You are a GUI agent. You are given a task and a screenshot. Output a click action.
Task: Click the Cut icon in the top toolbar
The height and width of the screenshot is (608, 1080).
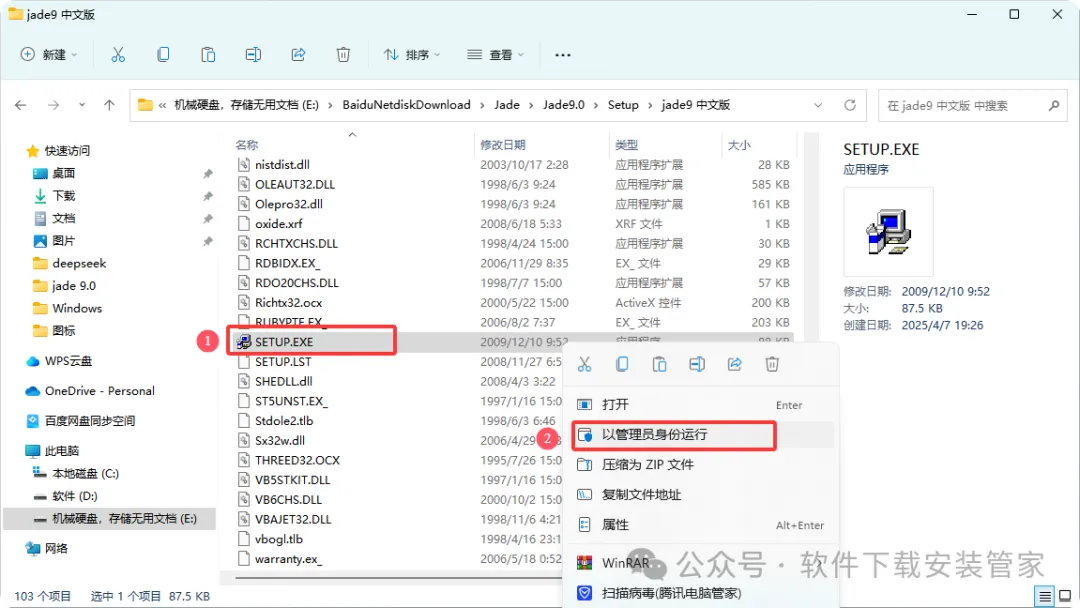[x=118, y=54]
